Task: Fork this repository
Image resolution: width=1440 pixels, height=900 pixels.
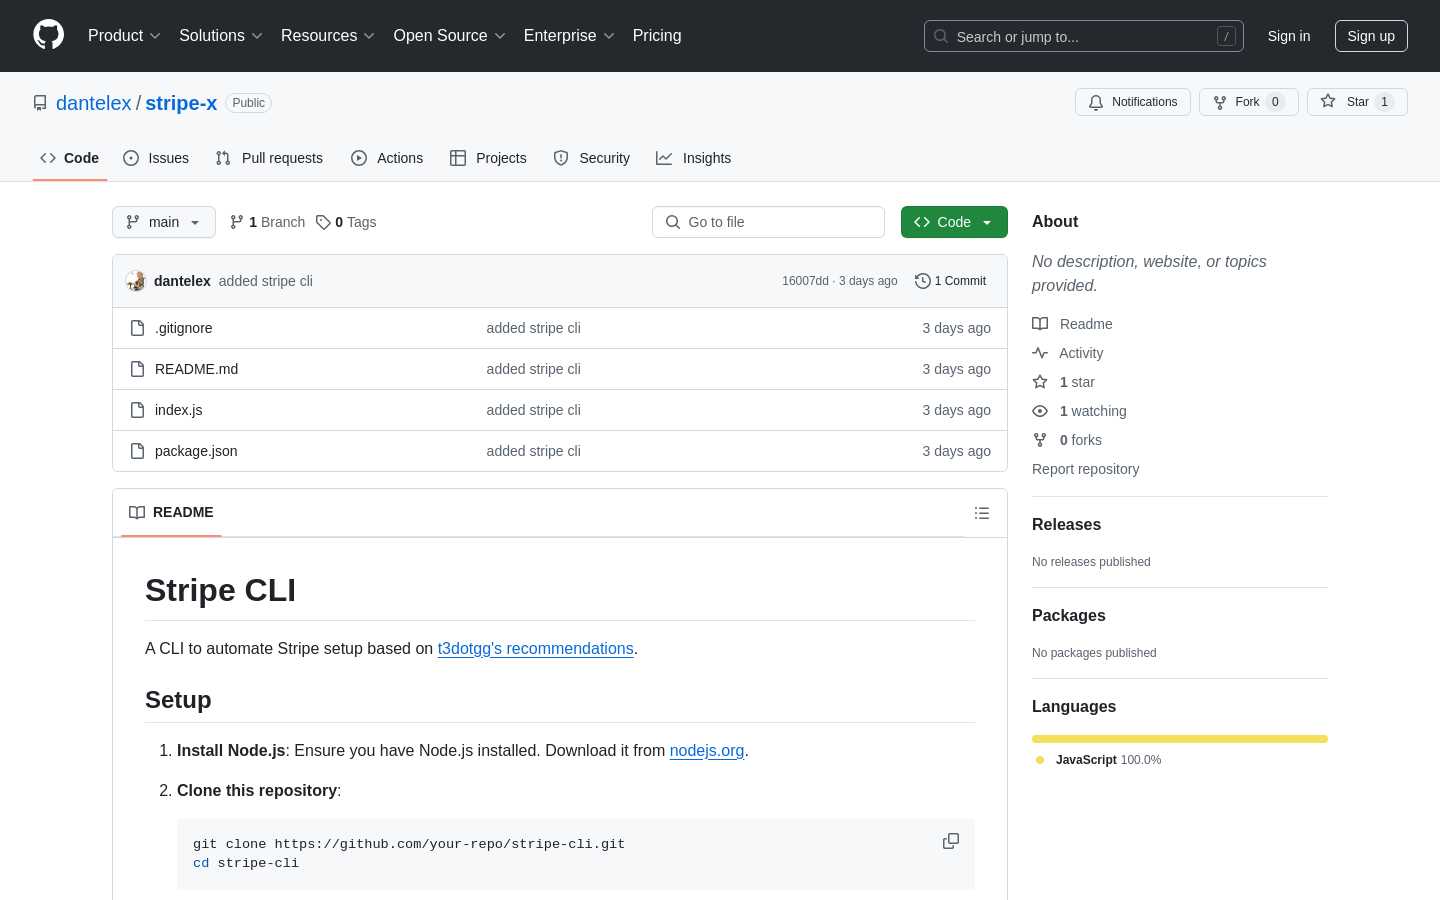Action: (x=1249, y=102)
